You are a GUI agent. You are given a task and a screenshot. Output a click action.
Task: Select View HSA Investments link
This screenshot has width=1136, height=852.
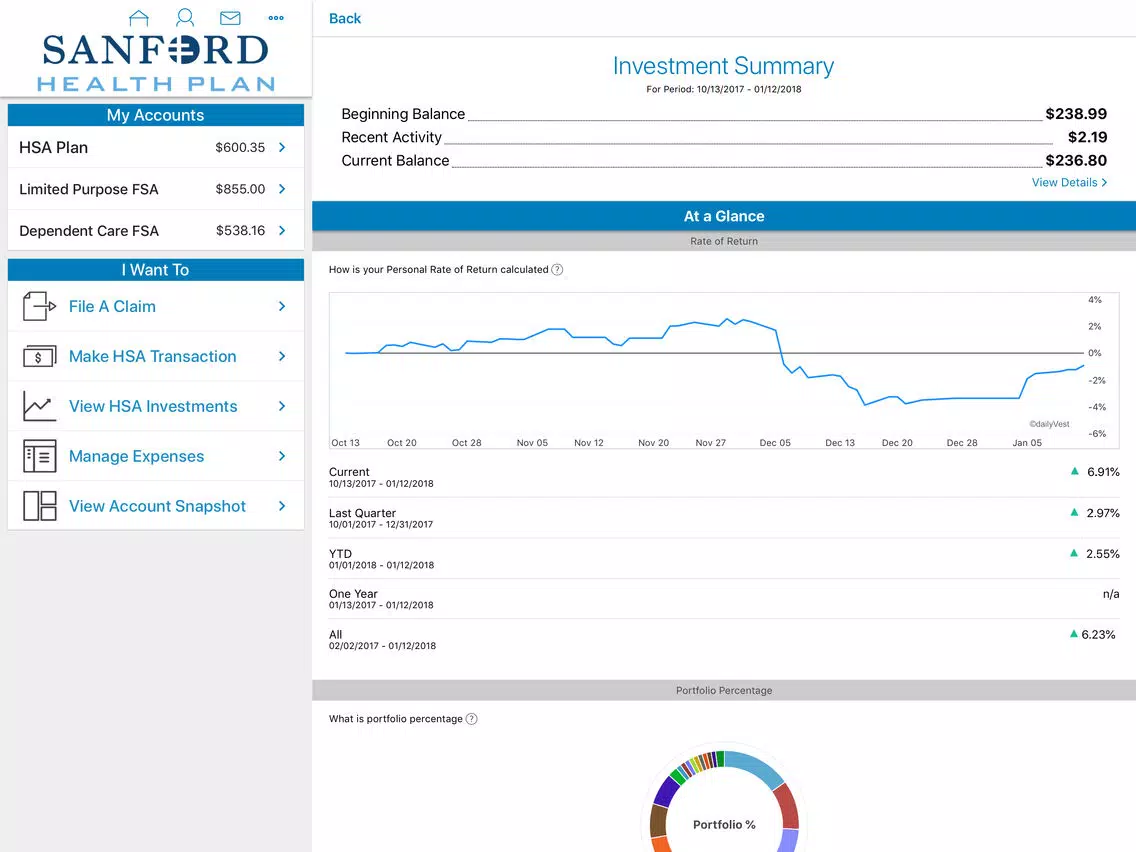[153, 406]
